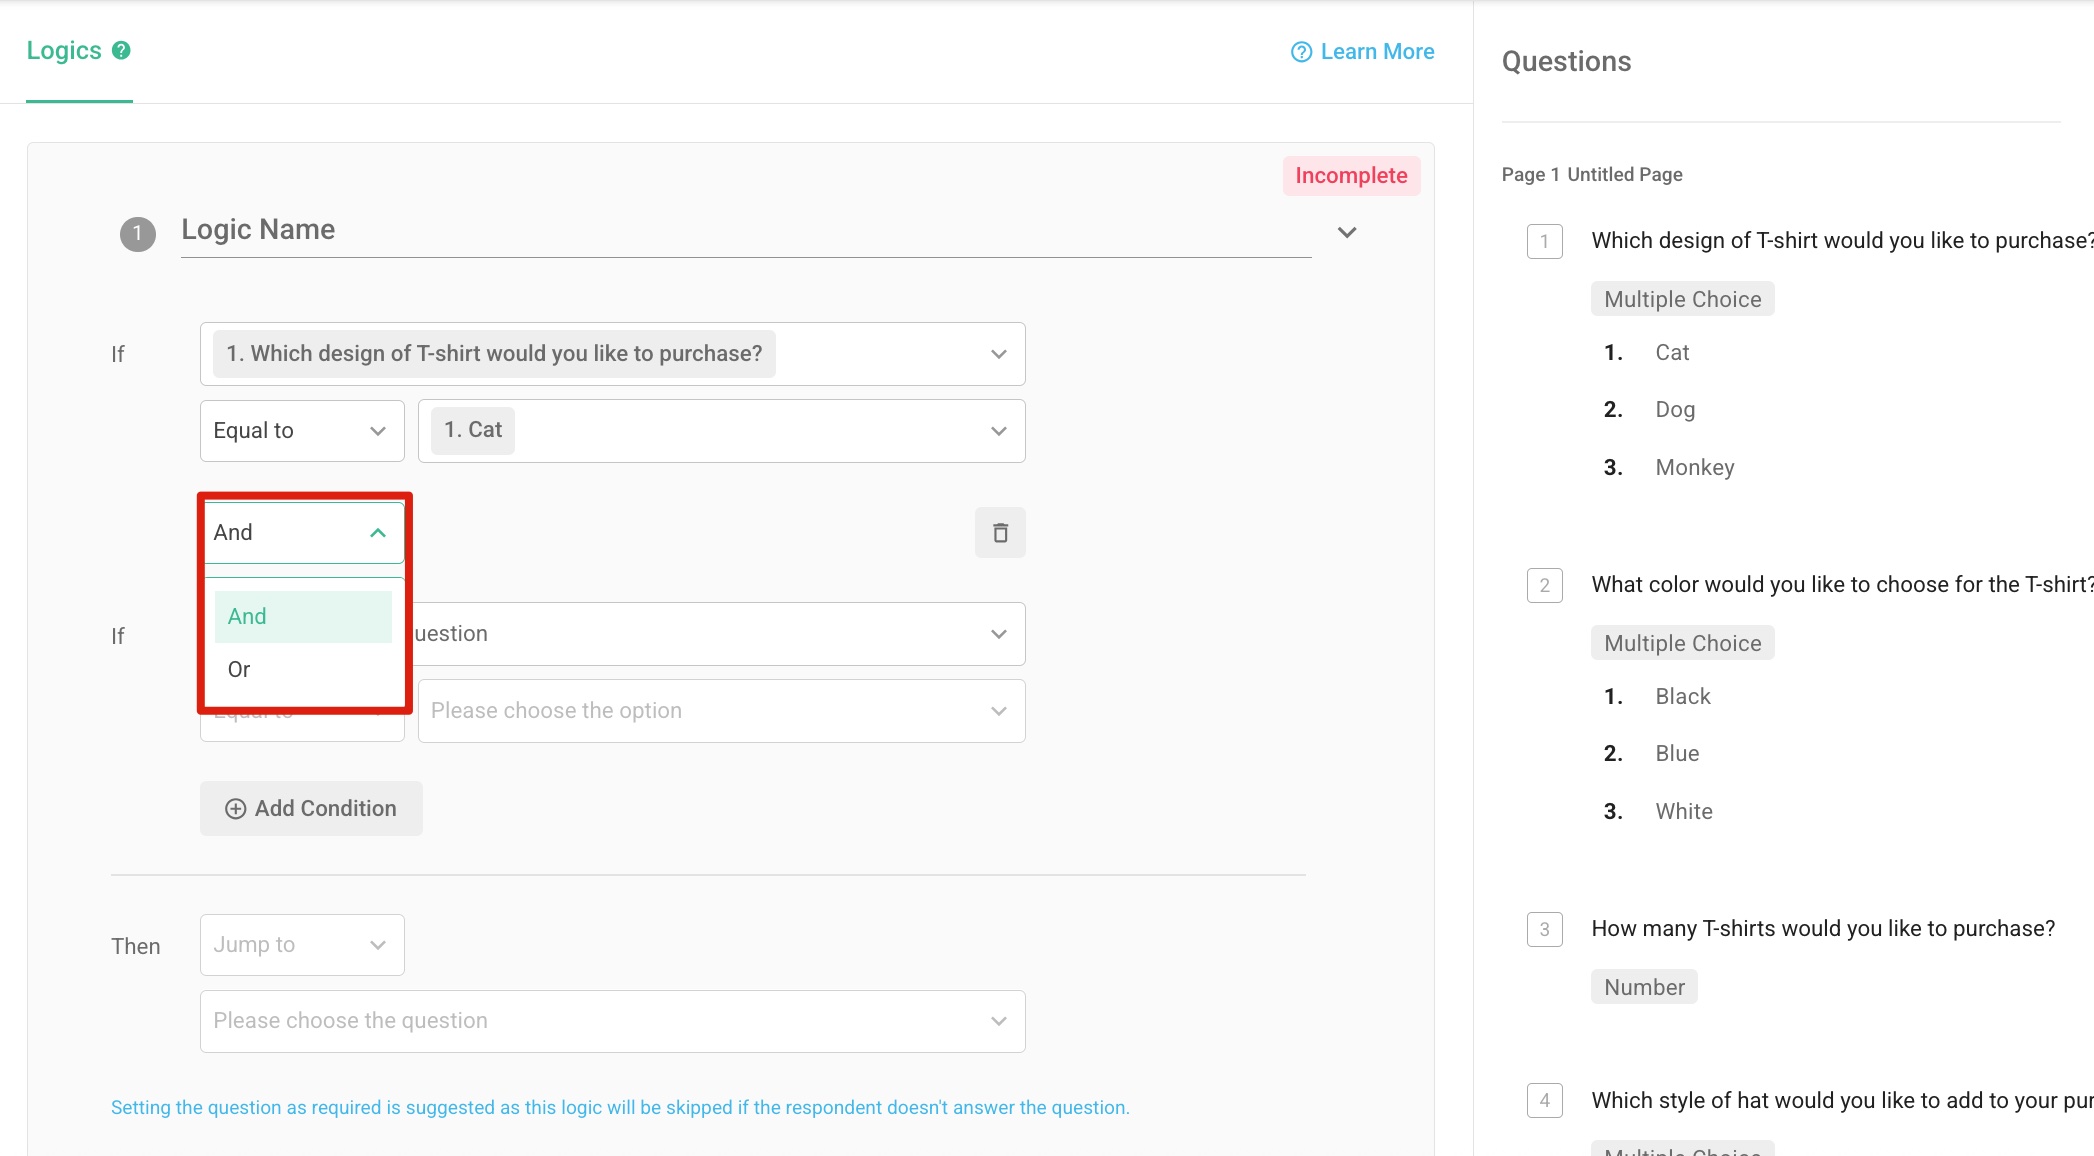
Task: Click question number badge 4 in Questions panel
Action: point(1545,1101)
